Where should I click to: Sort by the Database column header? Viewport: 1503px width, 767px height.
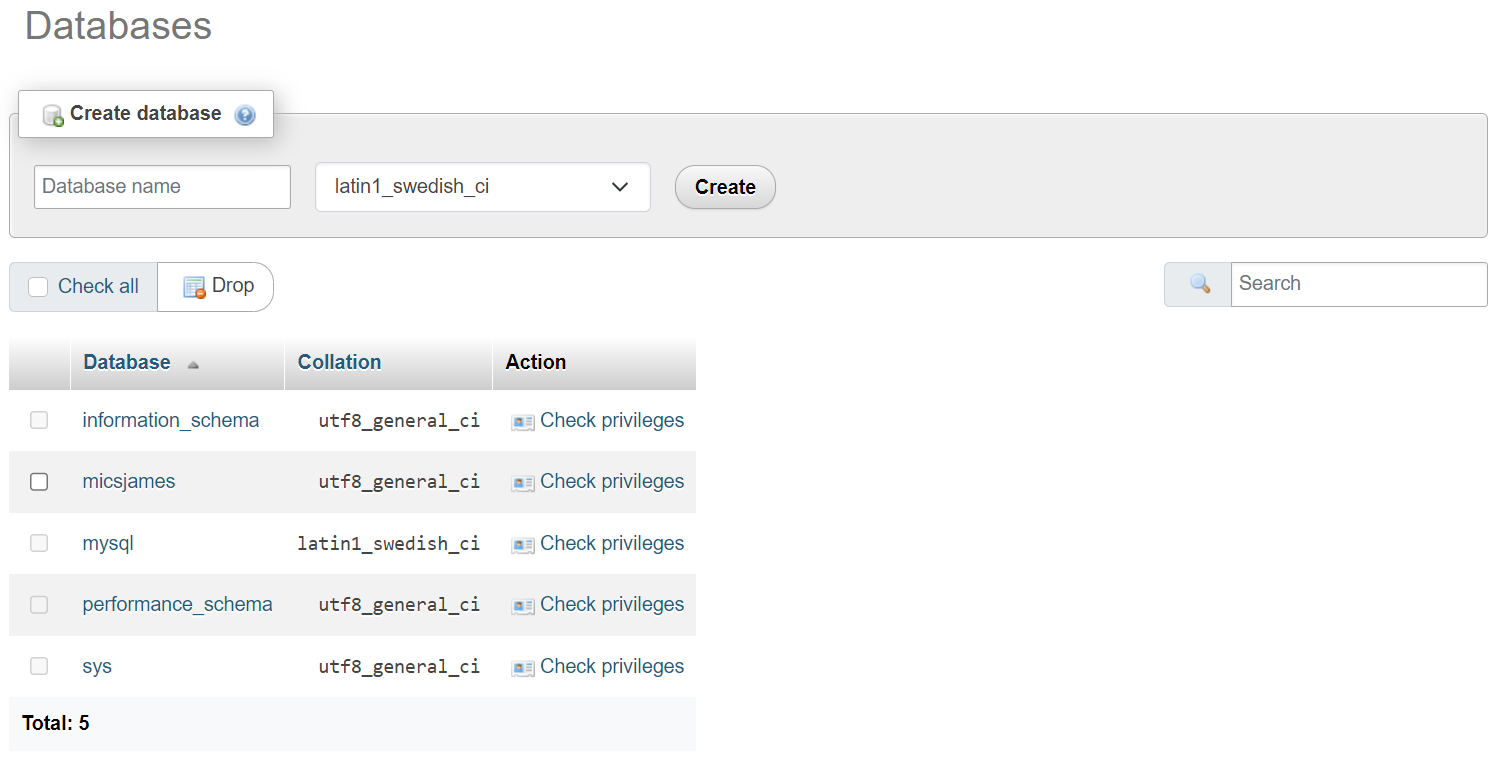point(127,362)
